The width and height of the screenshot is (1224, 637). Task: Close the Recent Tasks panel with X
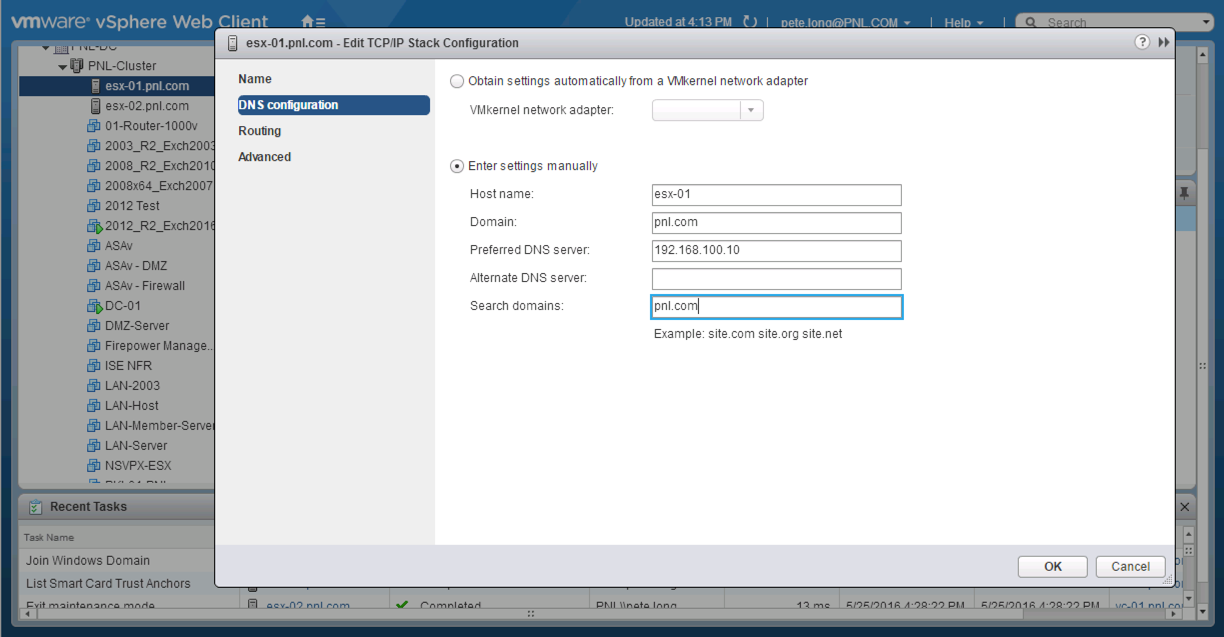coord(1185,508)
